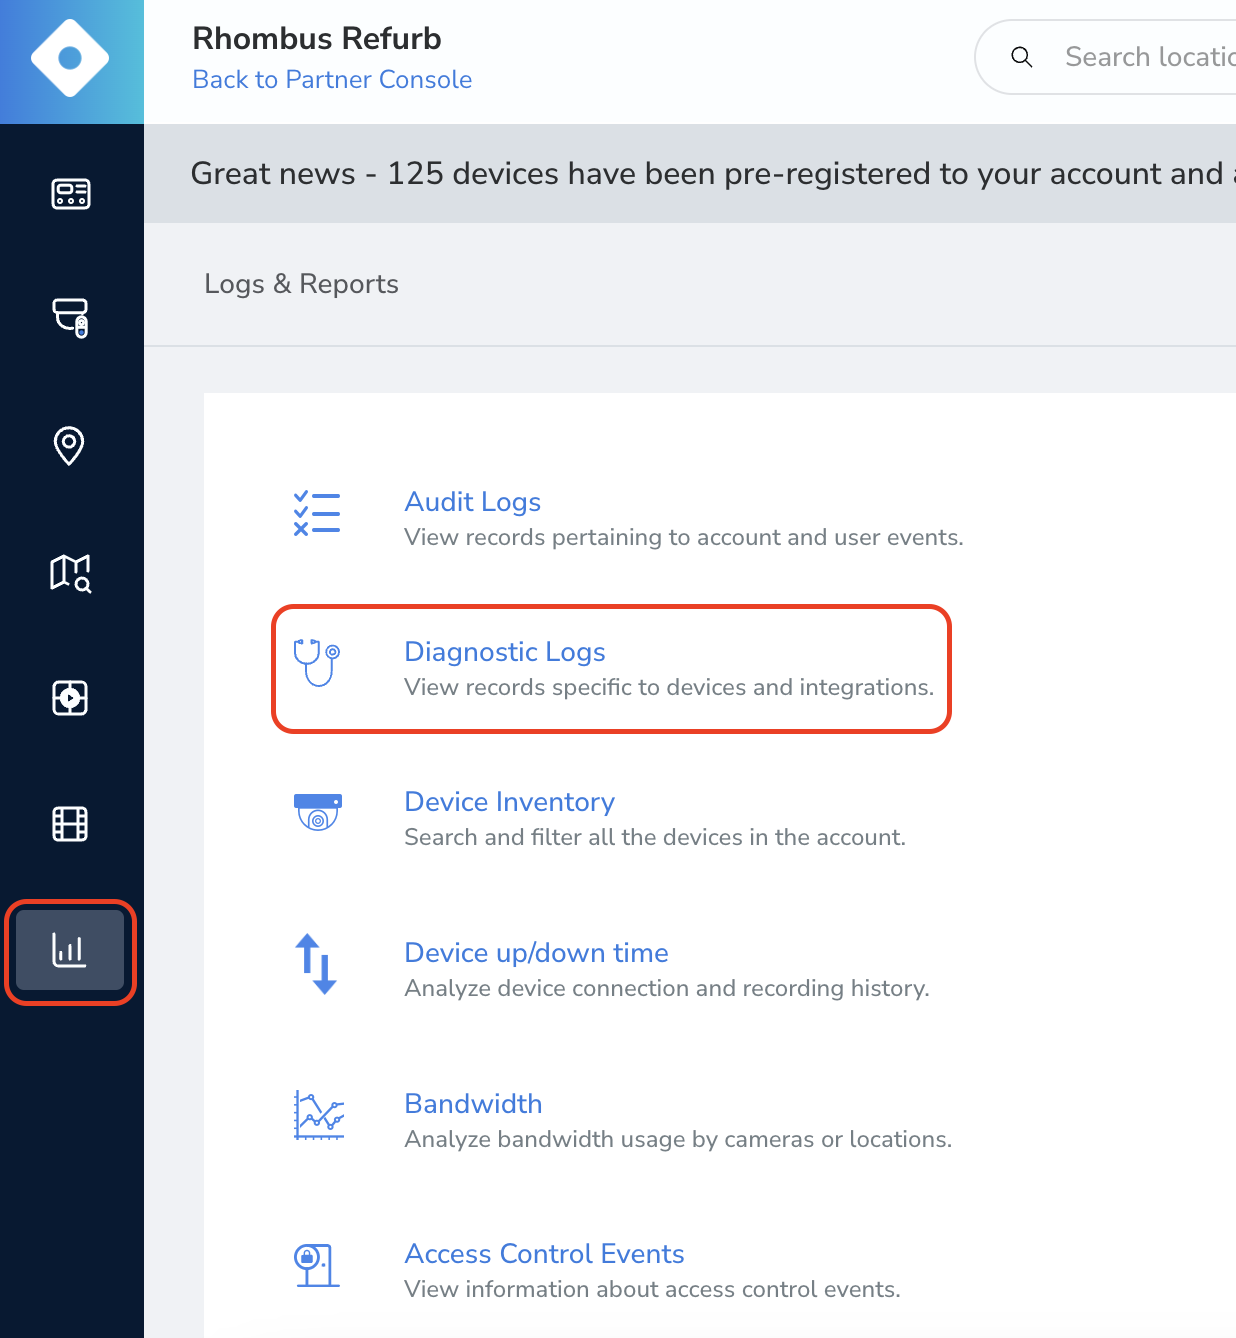
Task: Open the film strip clips sidebar icon
Action: tap(70, 824)
